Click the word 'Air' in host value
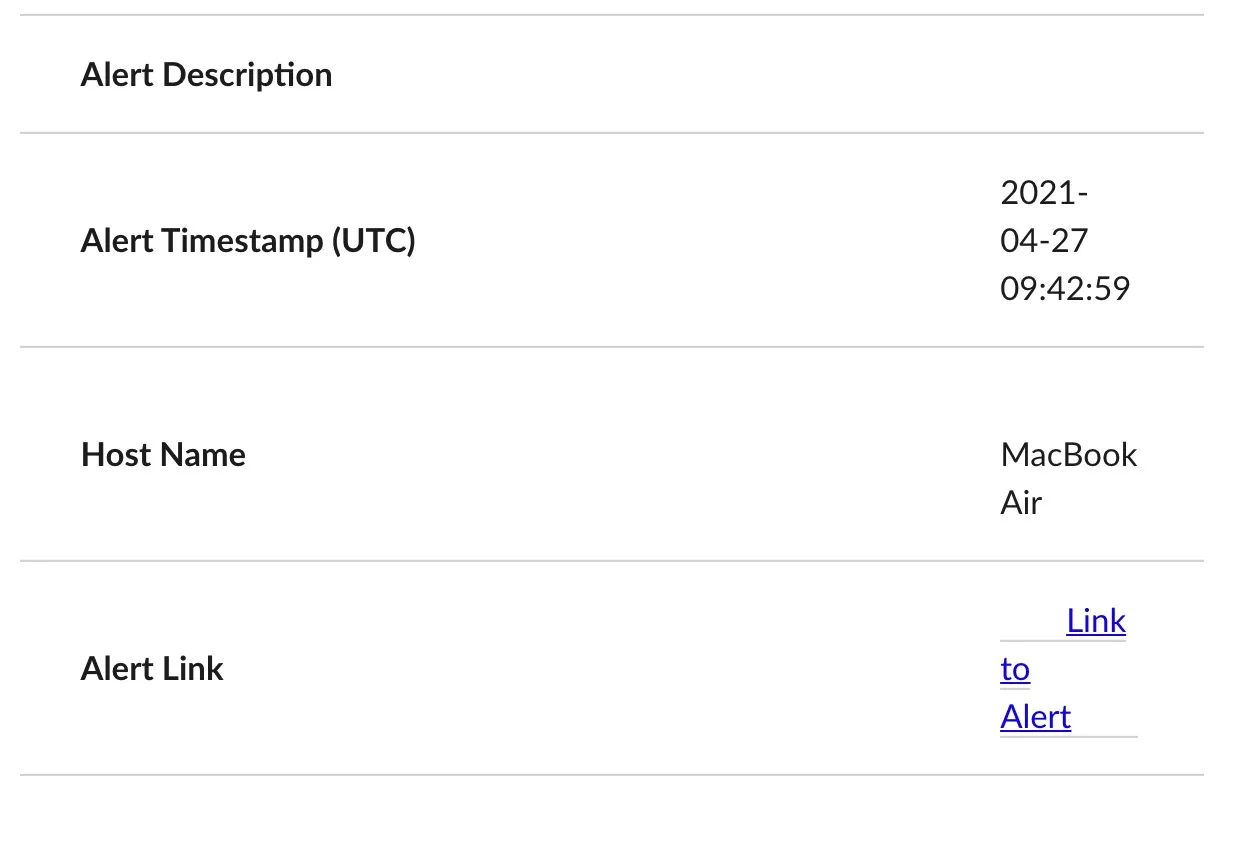Screen dimensions: 1260x842 (1020, 503)
